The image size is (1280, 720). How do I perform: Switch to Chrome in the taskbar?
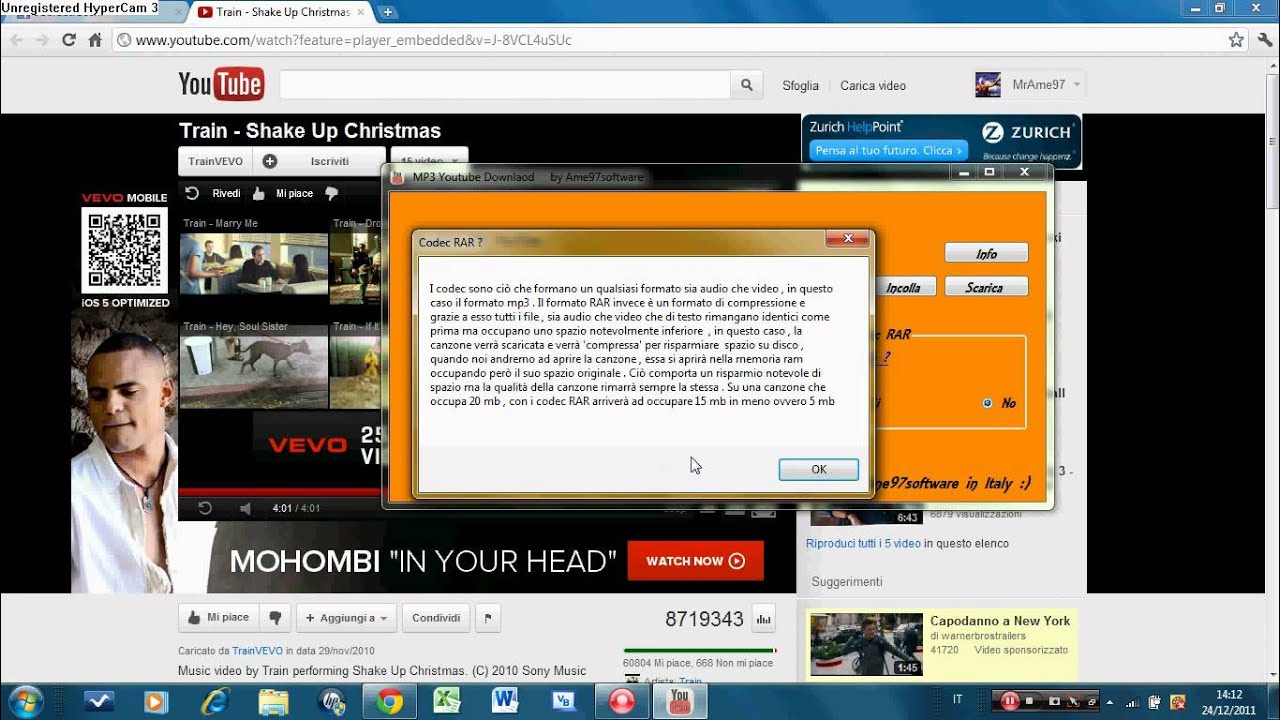click(x=390, y=702)
